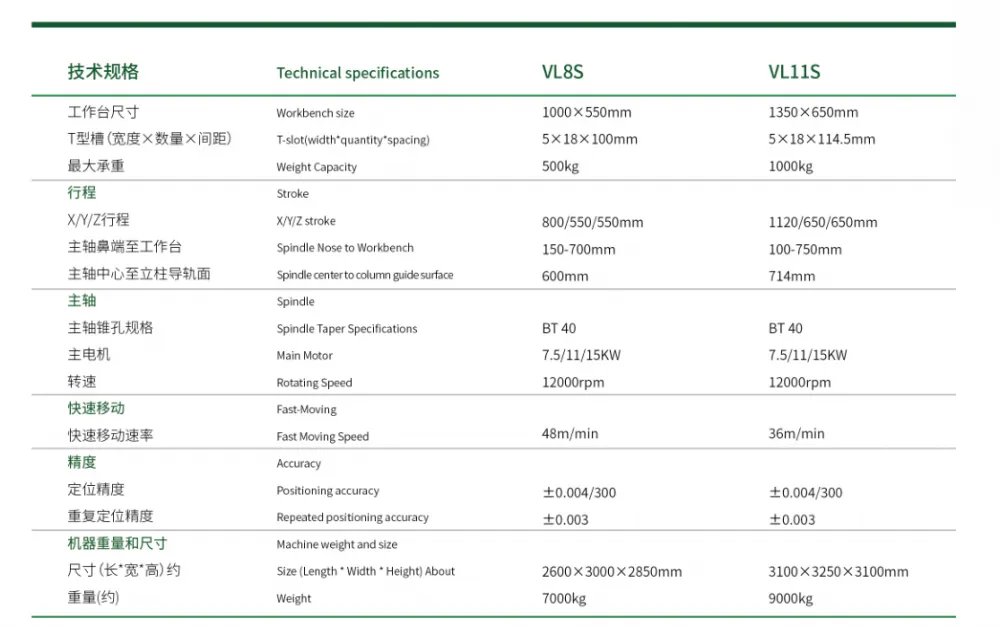Click the VL11S '±0.004/300' value
The image size is (1000, 627).
pos(805,492)
